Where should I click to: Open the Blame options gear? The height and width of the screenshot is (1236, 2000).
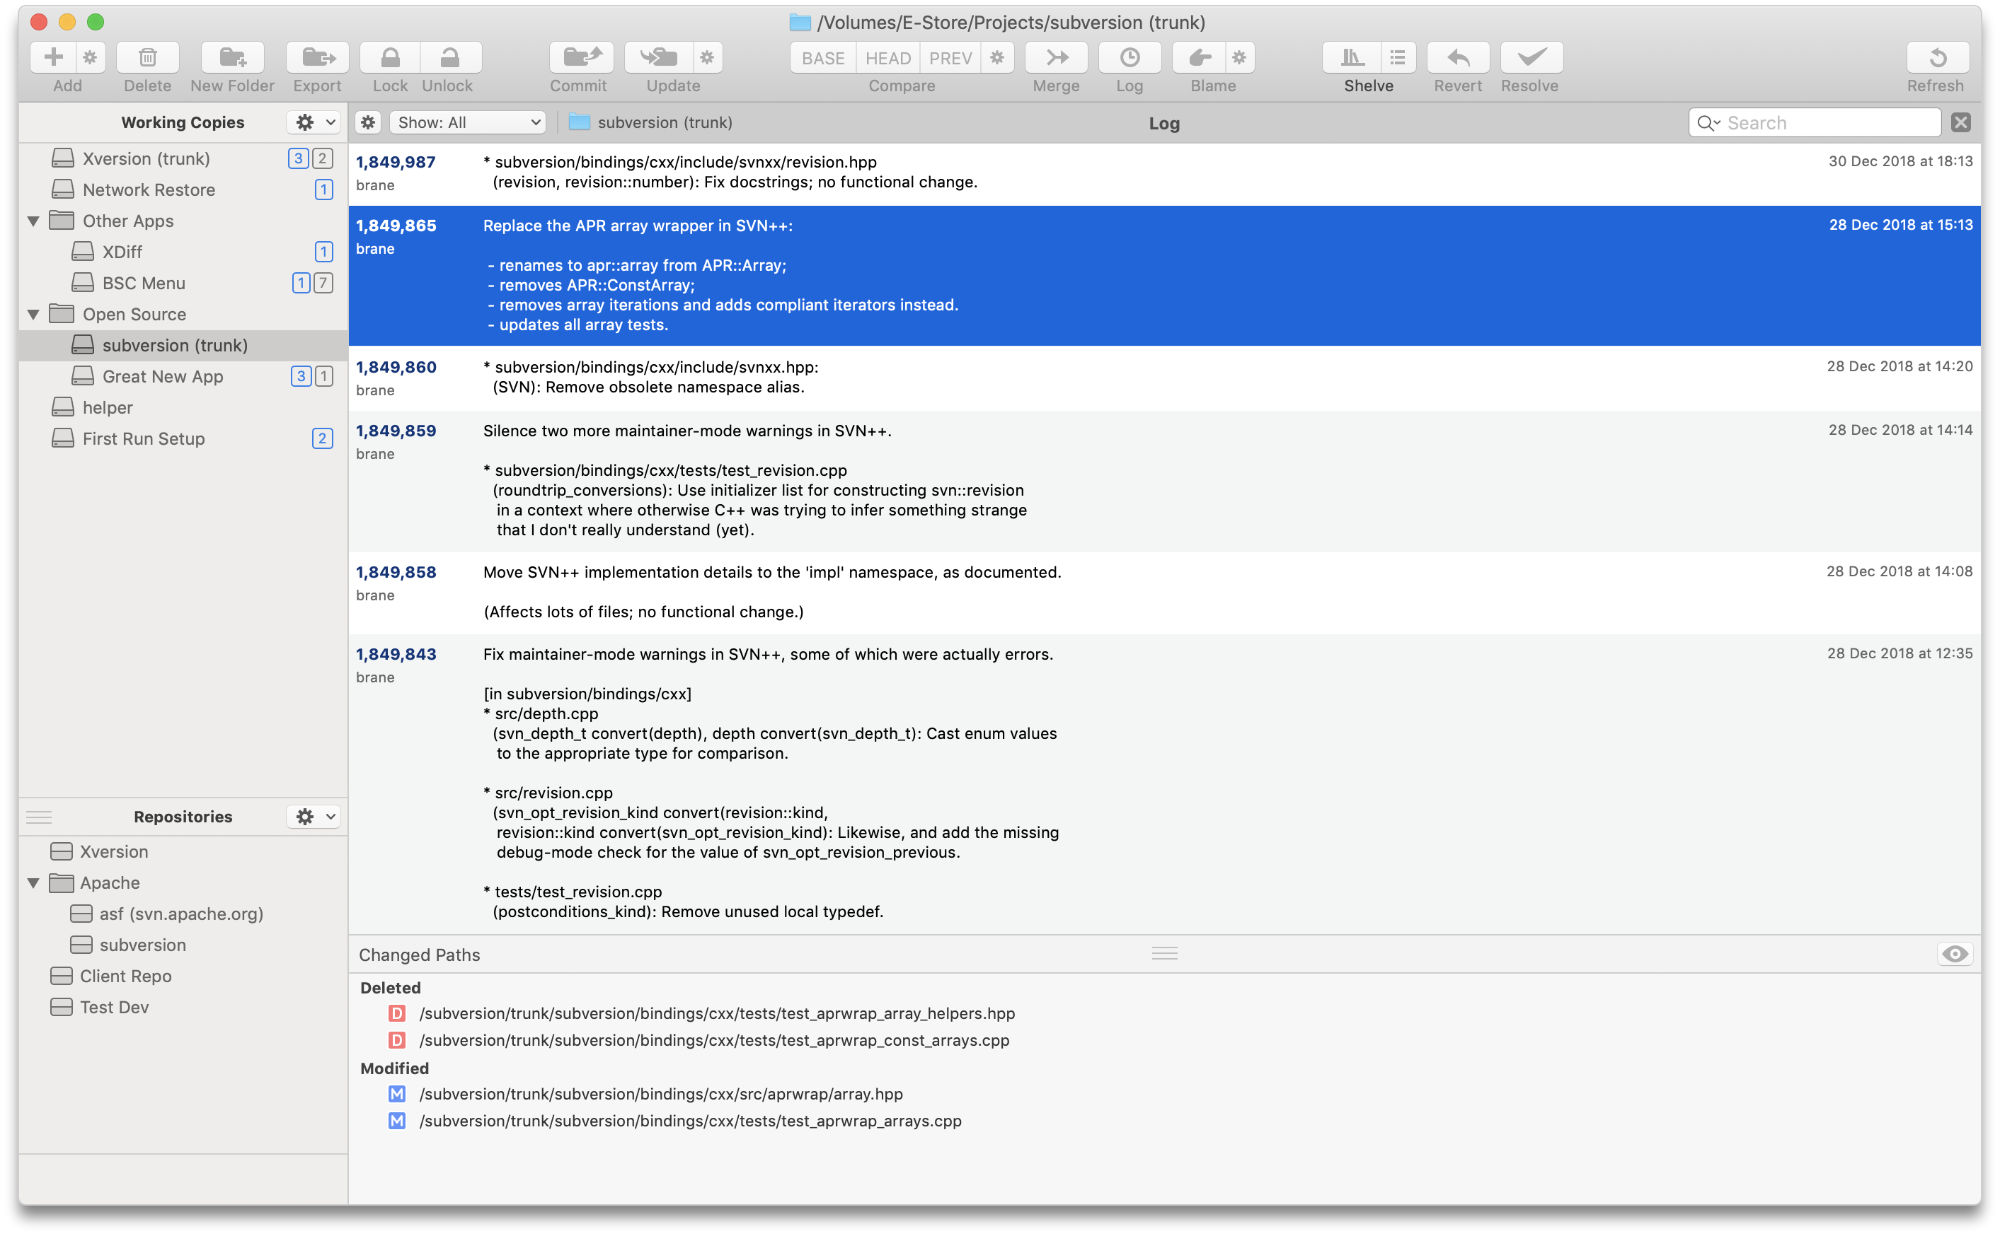tap(1240, 57)
